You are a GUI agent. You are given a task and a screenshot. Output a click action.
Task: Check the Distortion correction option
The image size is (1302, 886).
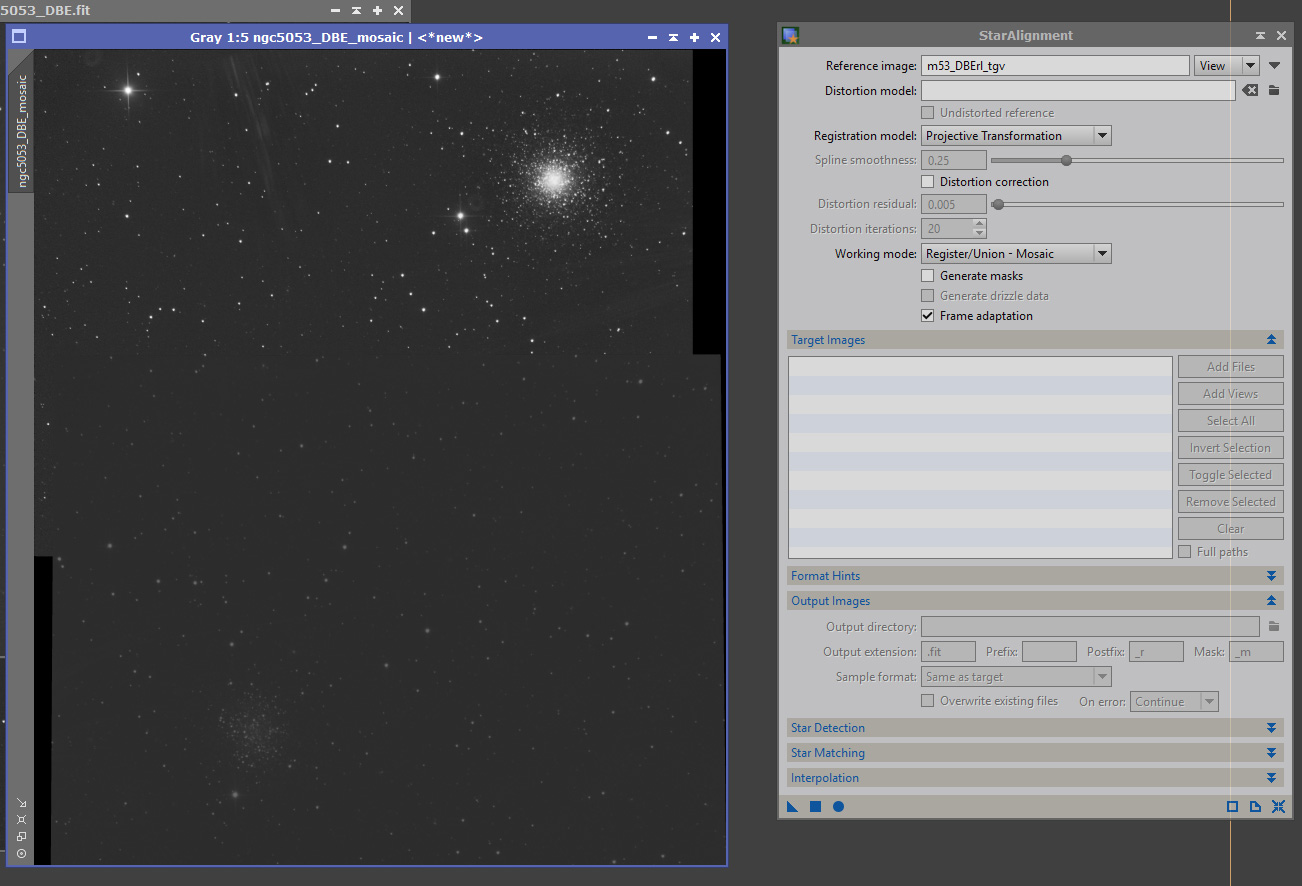pyautogui.click(x=928, y=182)
